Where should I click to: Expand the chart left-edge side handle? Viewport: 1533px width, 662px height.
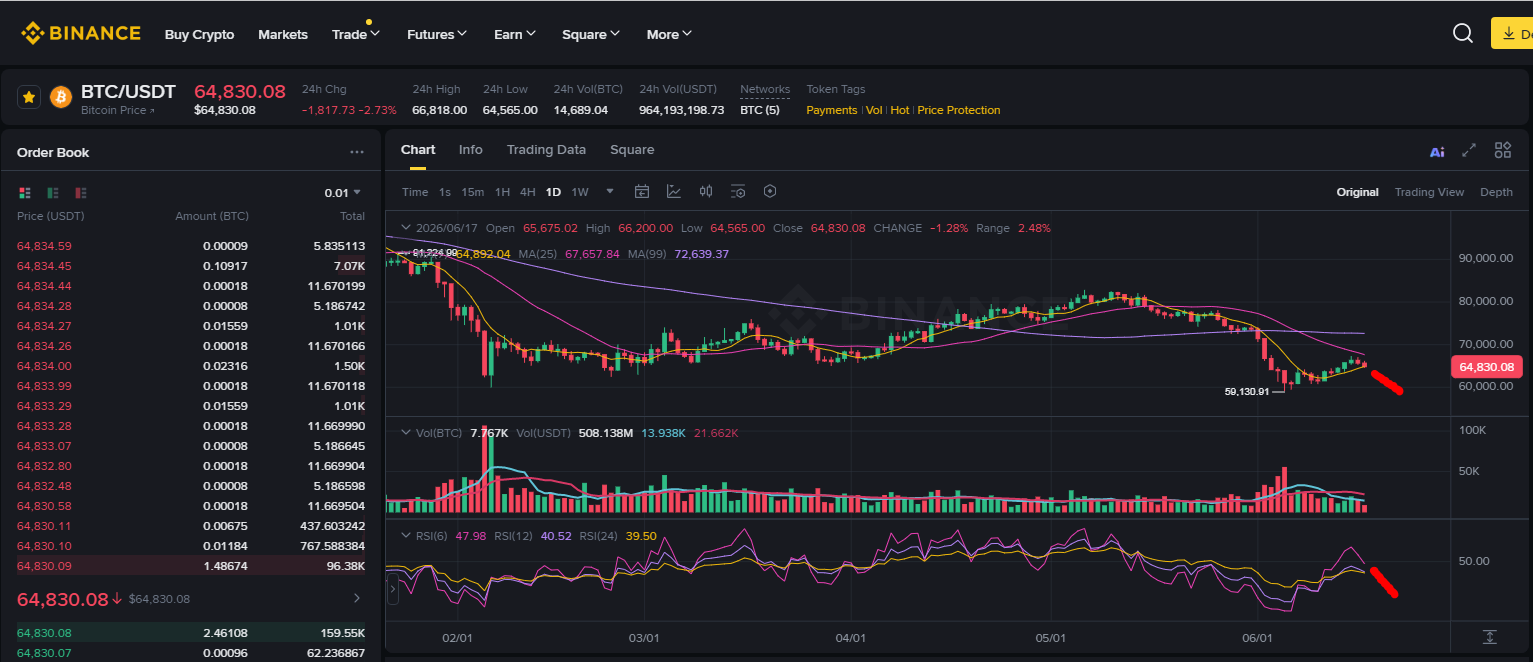[392, 590]
